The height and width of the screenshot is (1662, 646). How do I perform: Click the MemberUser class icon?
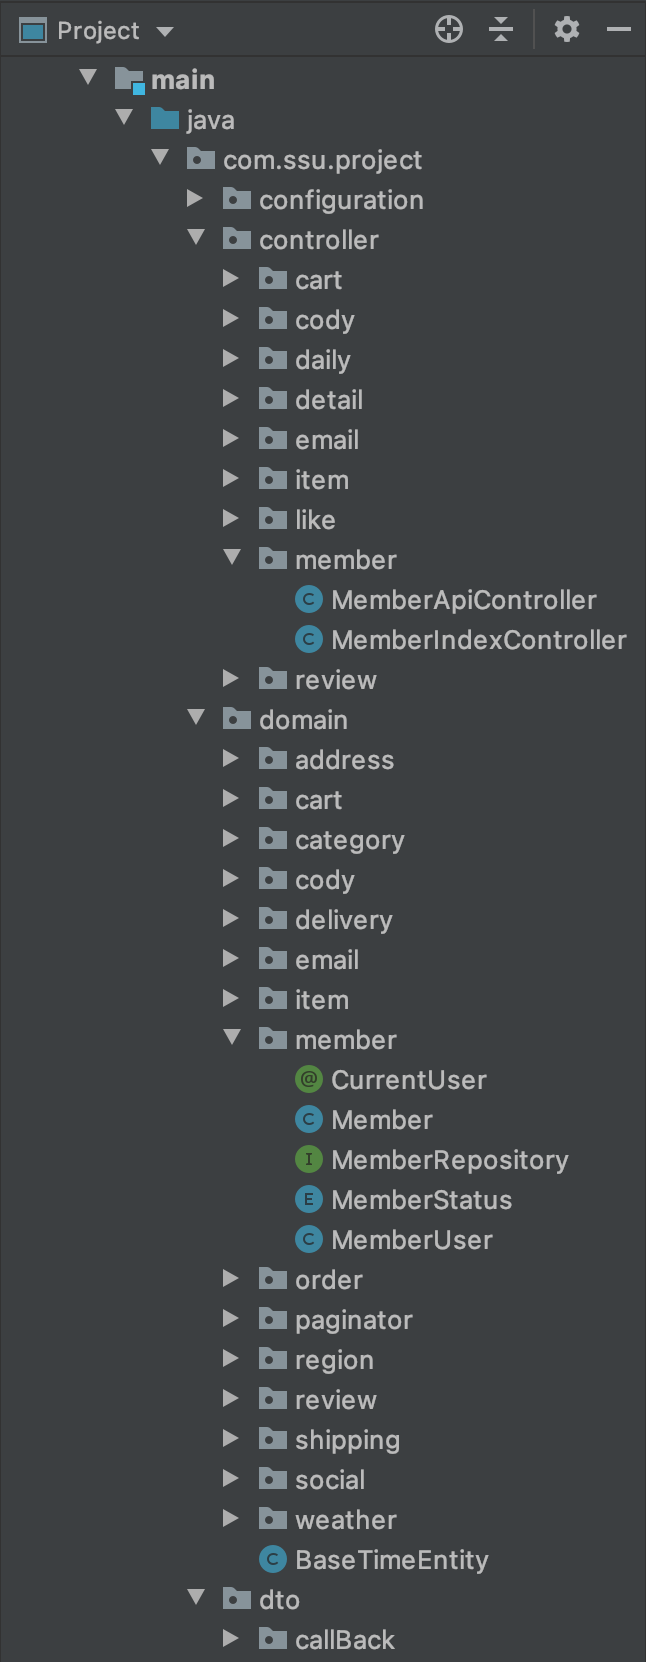pos(308,1239)
